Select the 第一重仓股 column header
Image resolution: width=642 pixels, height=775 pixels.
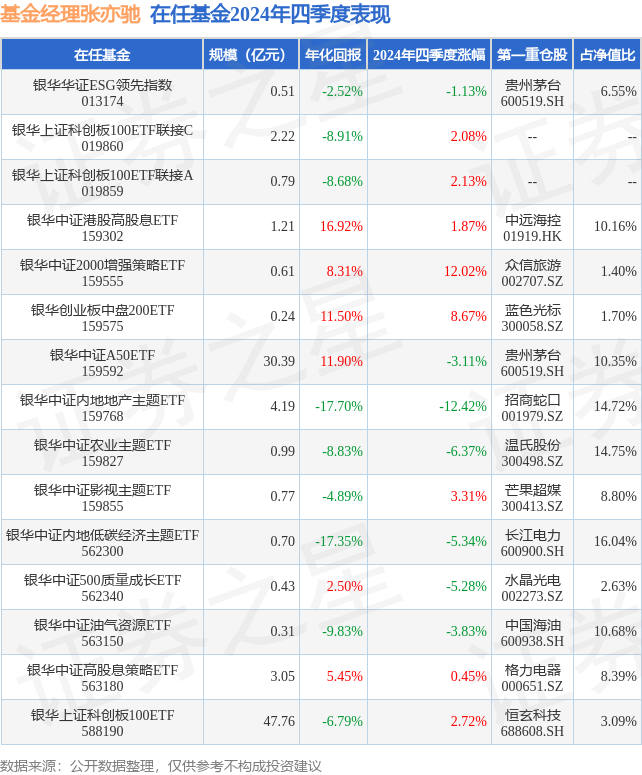(532, 55)
